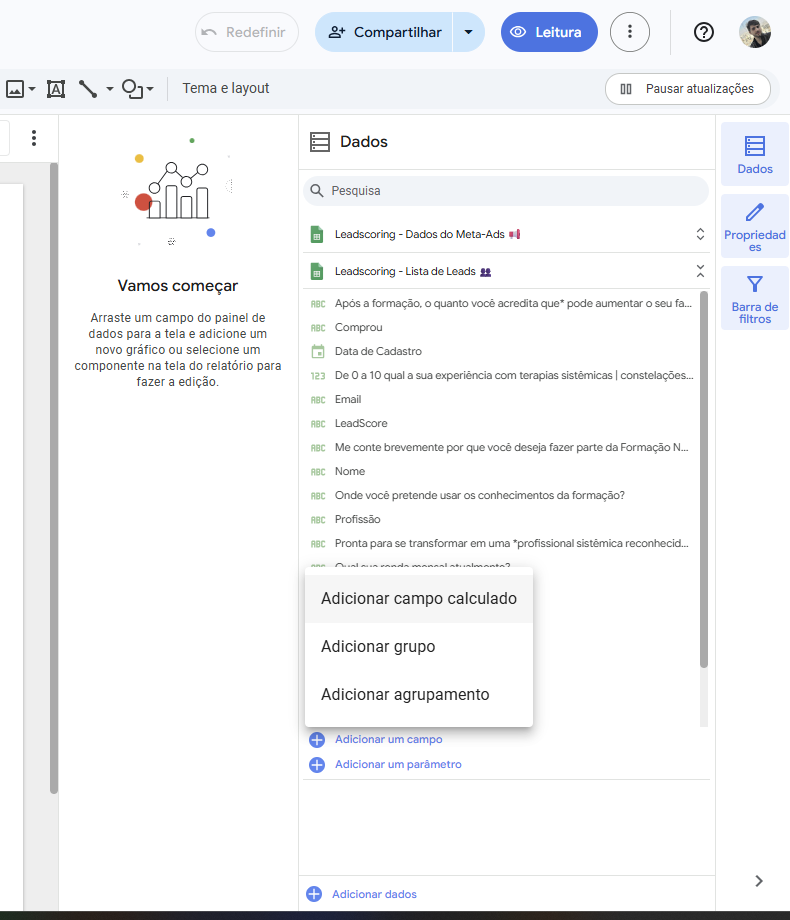This screenshot has height=920, width=790.
Task: Collapse the Leadscoring - Lista de Leads source
Action: (700, 271)
